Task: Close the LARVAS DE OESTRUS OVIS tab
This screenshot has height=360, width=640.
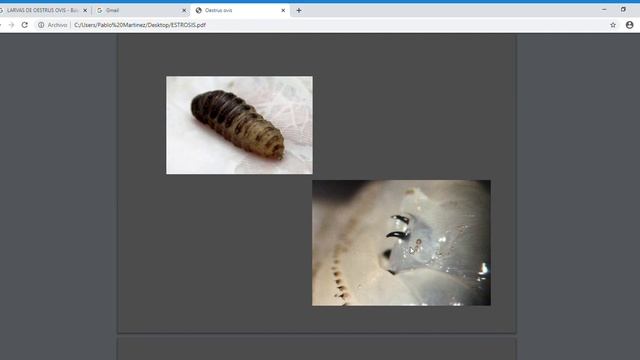Action: [x=85, y=11]
